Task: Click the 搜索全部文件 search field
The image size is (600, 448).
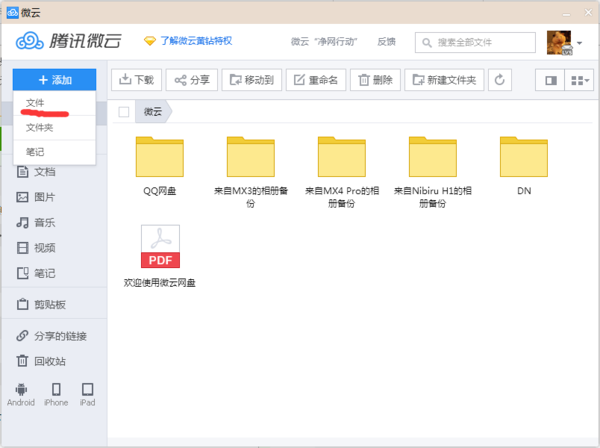Action: coord(475,42)
